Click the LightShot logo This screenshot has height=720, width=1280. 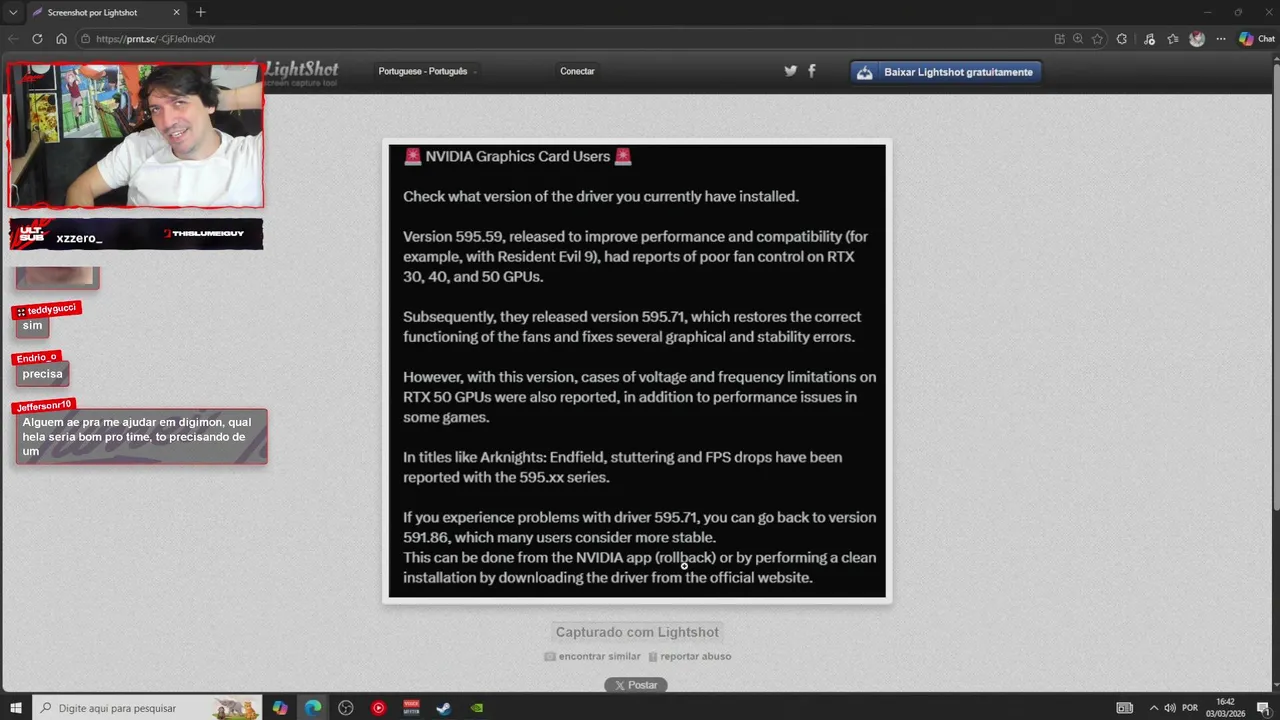click(301, 73)
